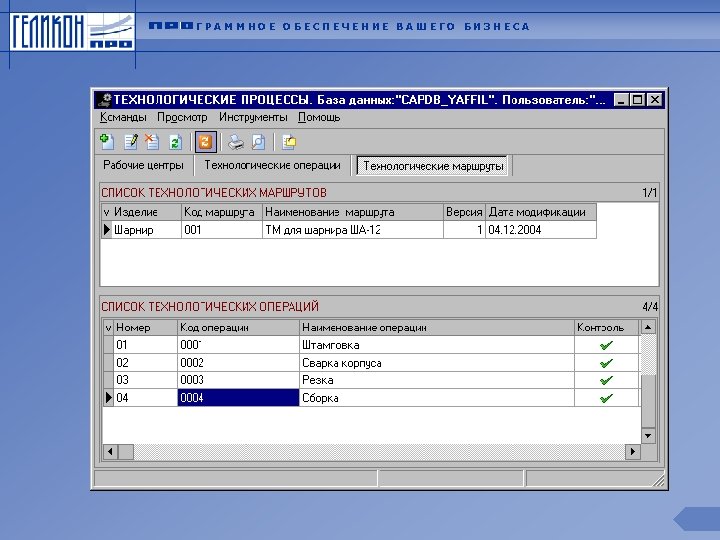Screen dimensions: 720x540
Task: Click the Код маршрута column header
Action: click(222, 212)
